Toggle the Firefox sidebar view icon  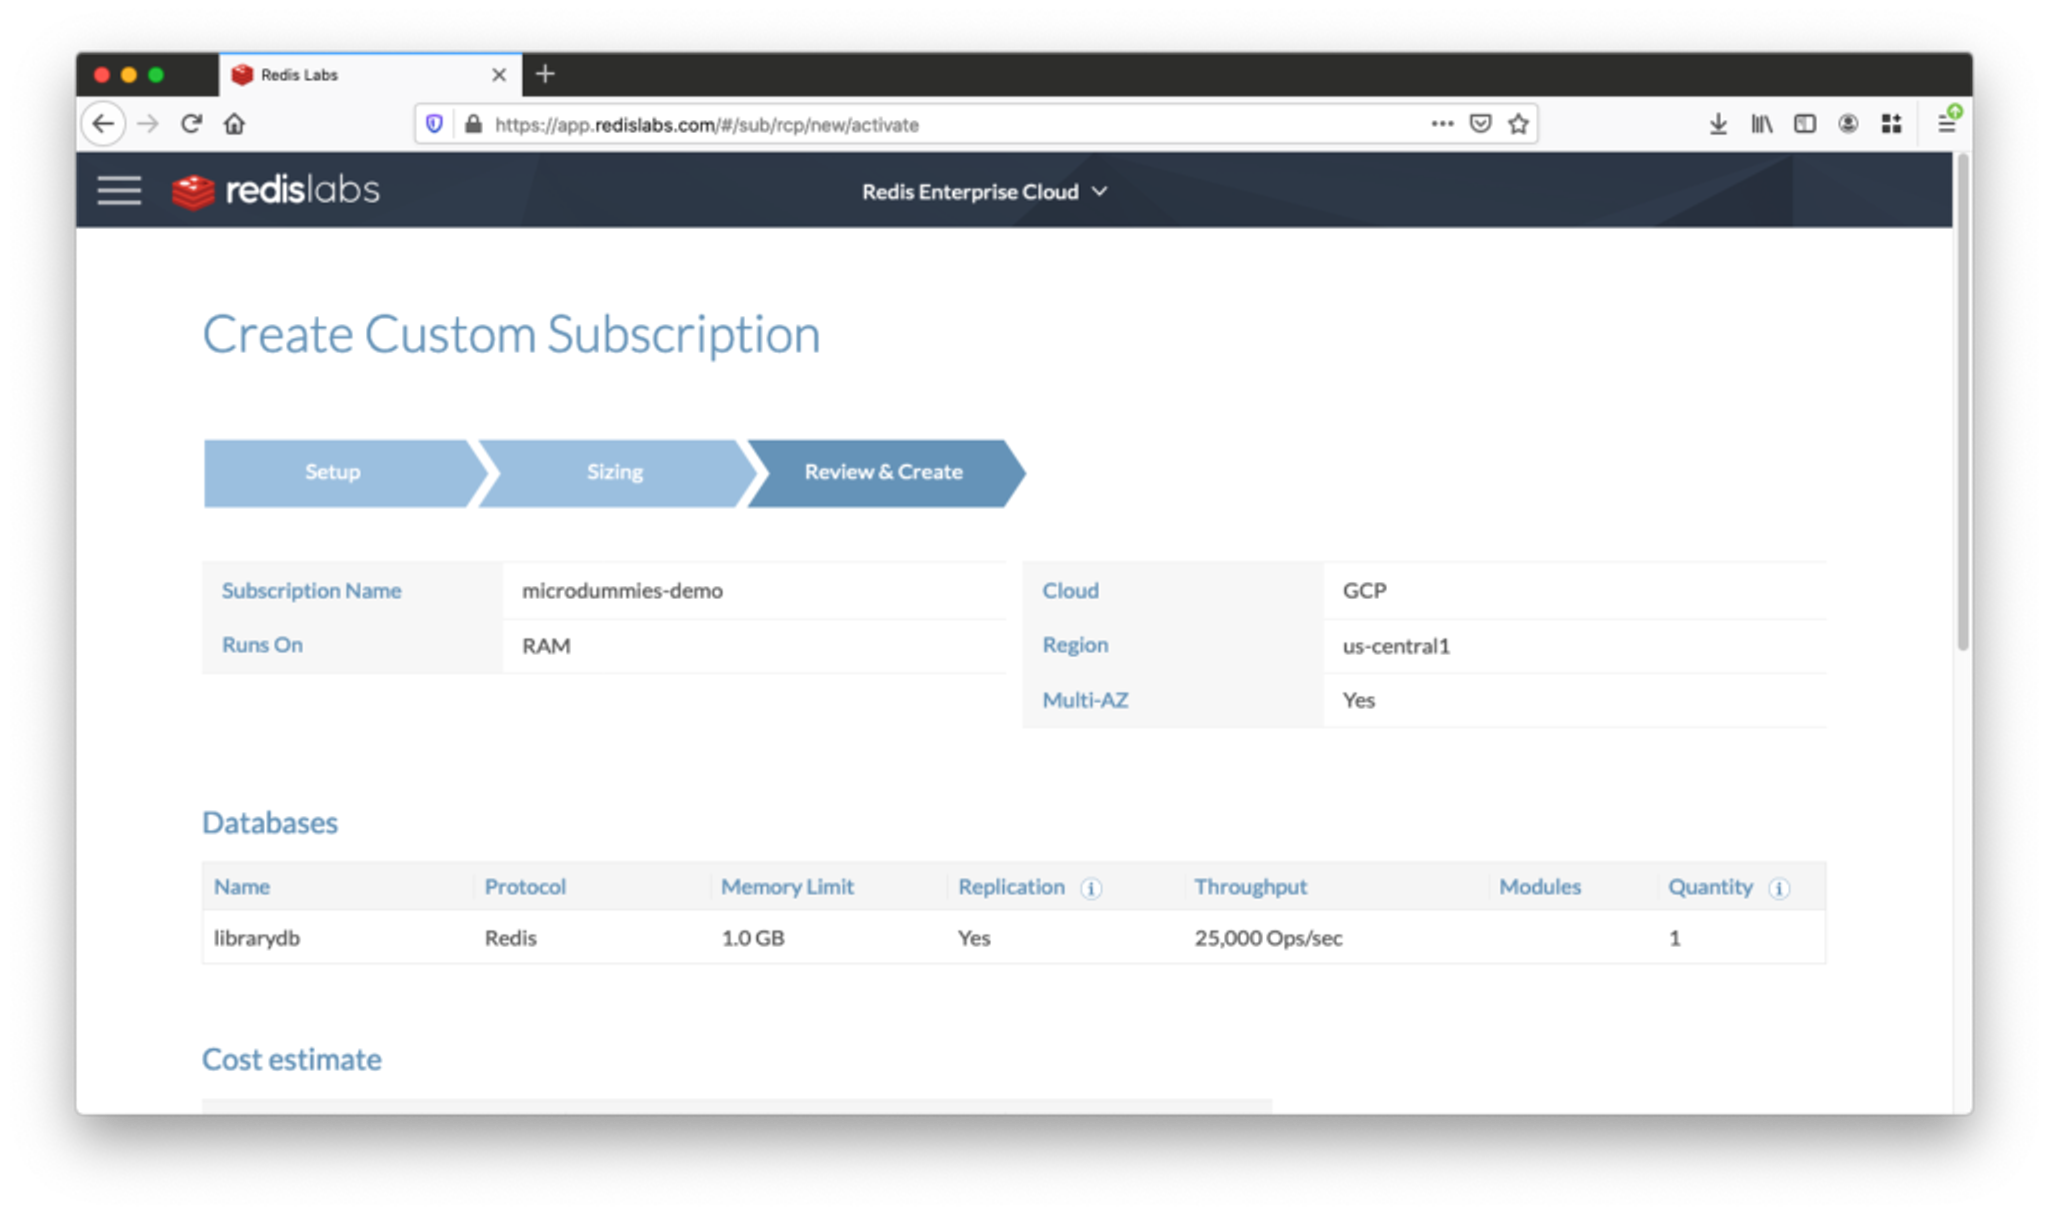(1804, 124)
